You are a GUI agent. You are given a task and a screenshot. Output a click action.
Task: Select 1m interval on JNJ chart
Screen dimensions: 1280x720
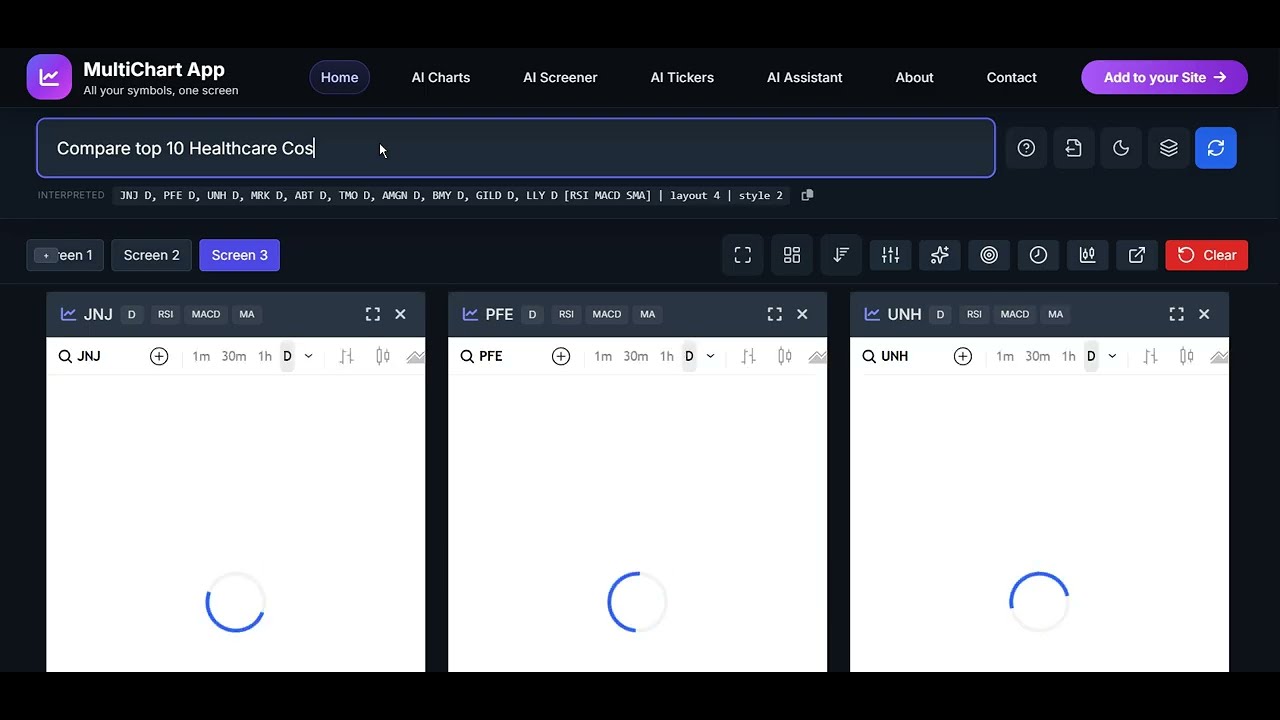click(x=201, y=356)
